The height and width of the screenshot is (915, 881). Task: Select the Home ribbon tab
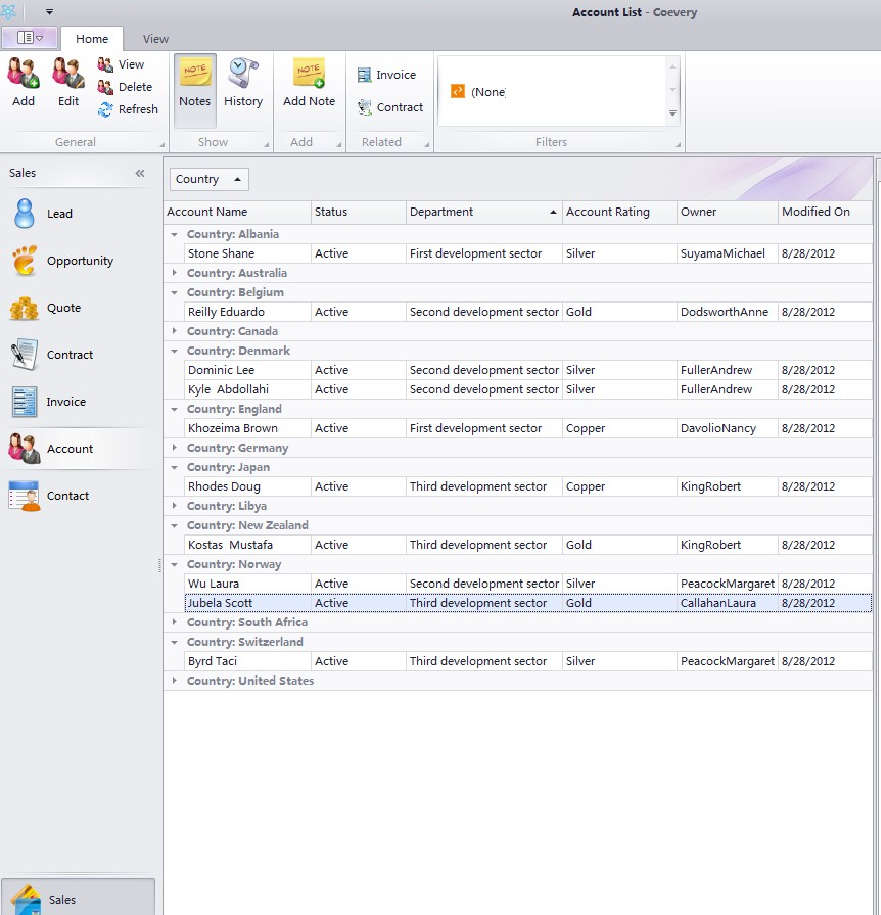(x=92, y=39)
